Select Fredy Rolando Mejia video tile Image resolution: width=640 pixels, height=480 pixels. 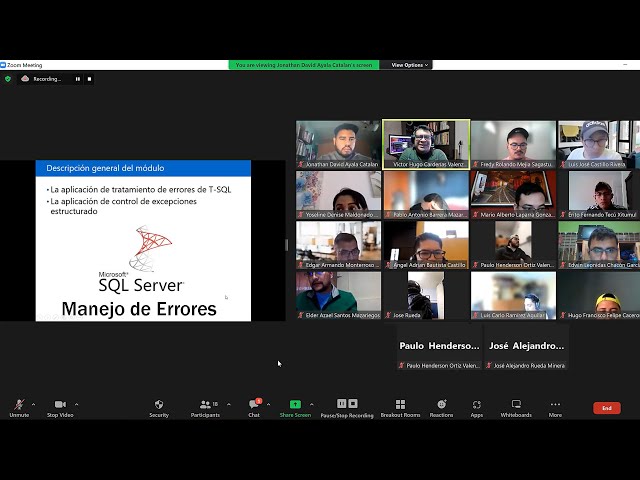click(513, 144)
